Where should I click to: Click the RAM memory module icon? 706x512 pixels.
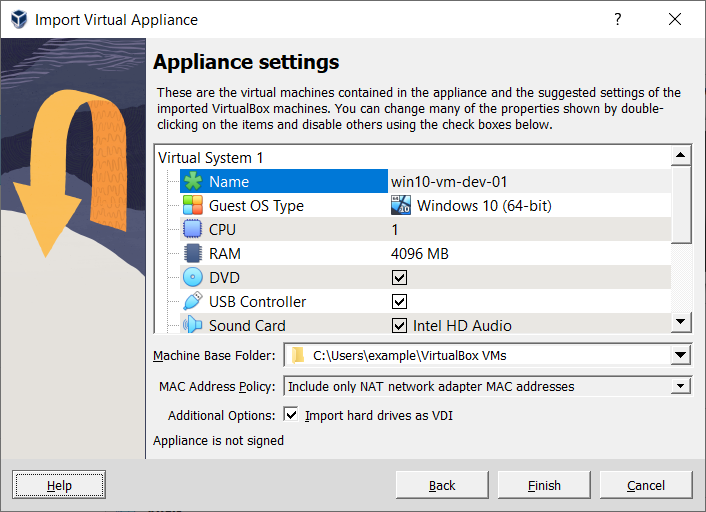tap(193, 253)
